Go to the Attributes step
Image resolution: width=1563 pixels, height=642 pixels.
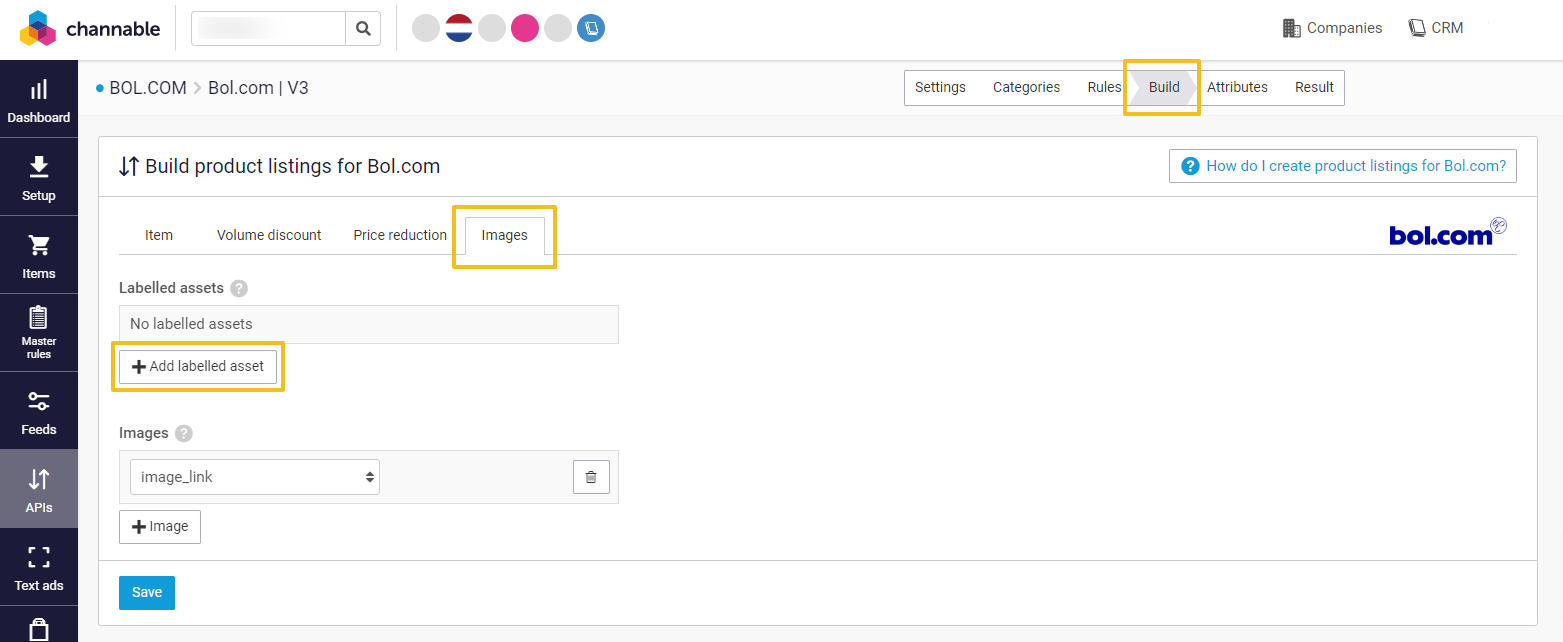(x=1237, y=87)
